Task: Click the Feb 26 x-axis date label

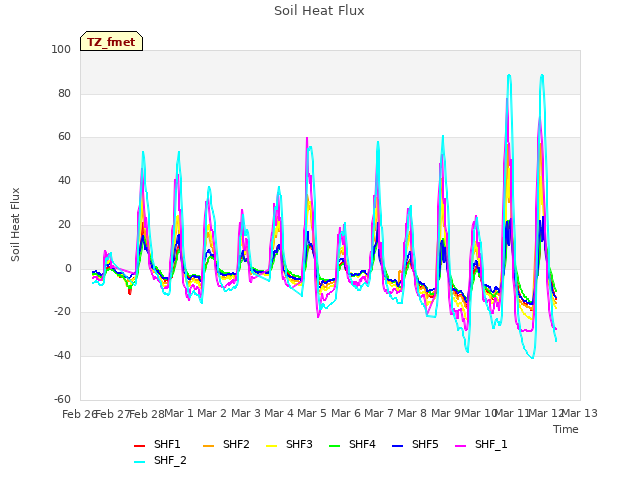Action: (79, 414)
